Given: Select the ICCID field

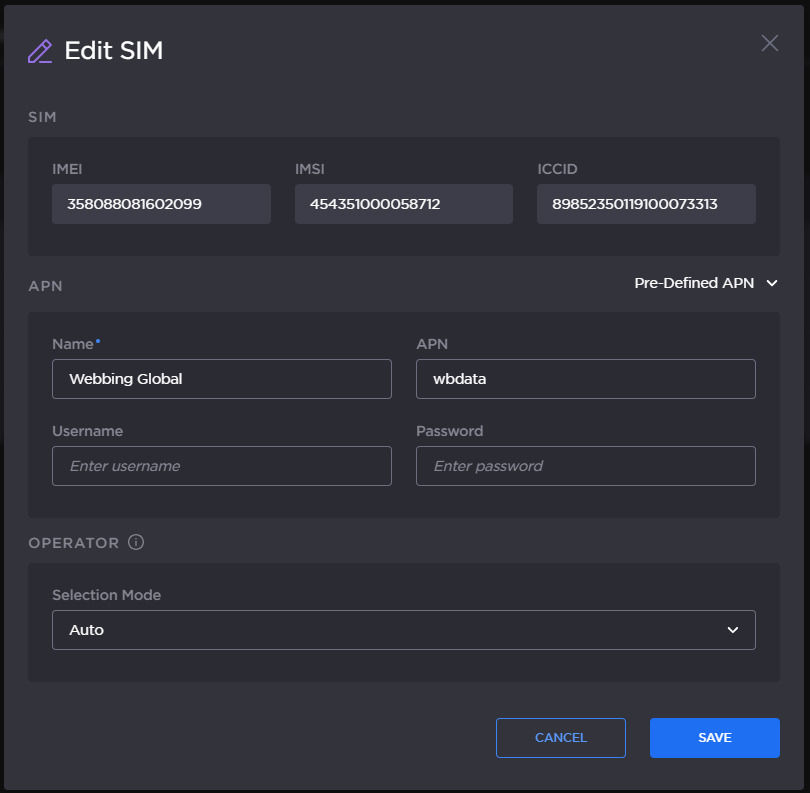Looking at the screenshot, I should pyautogui.click(x=646, y=204).
